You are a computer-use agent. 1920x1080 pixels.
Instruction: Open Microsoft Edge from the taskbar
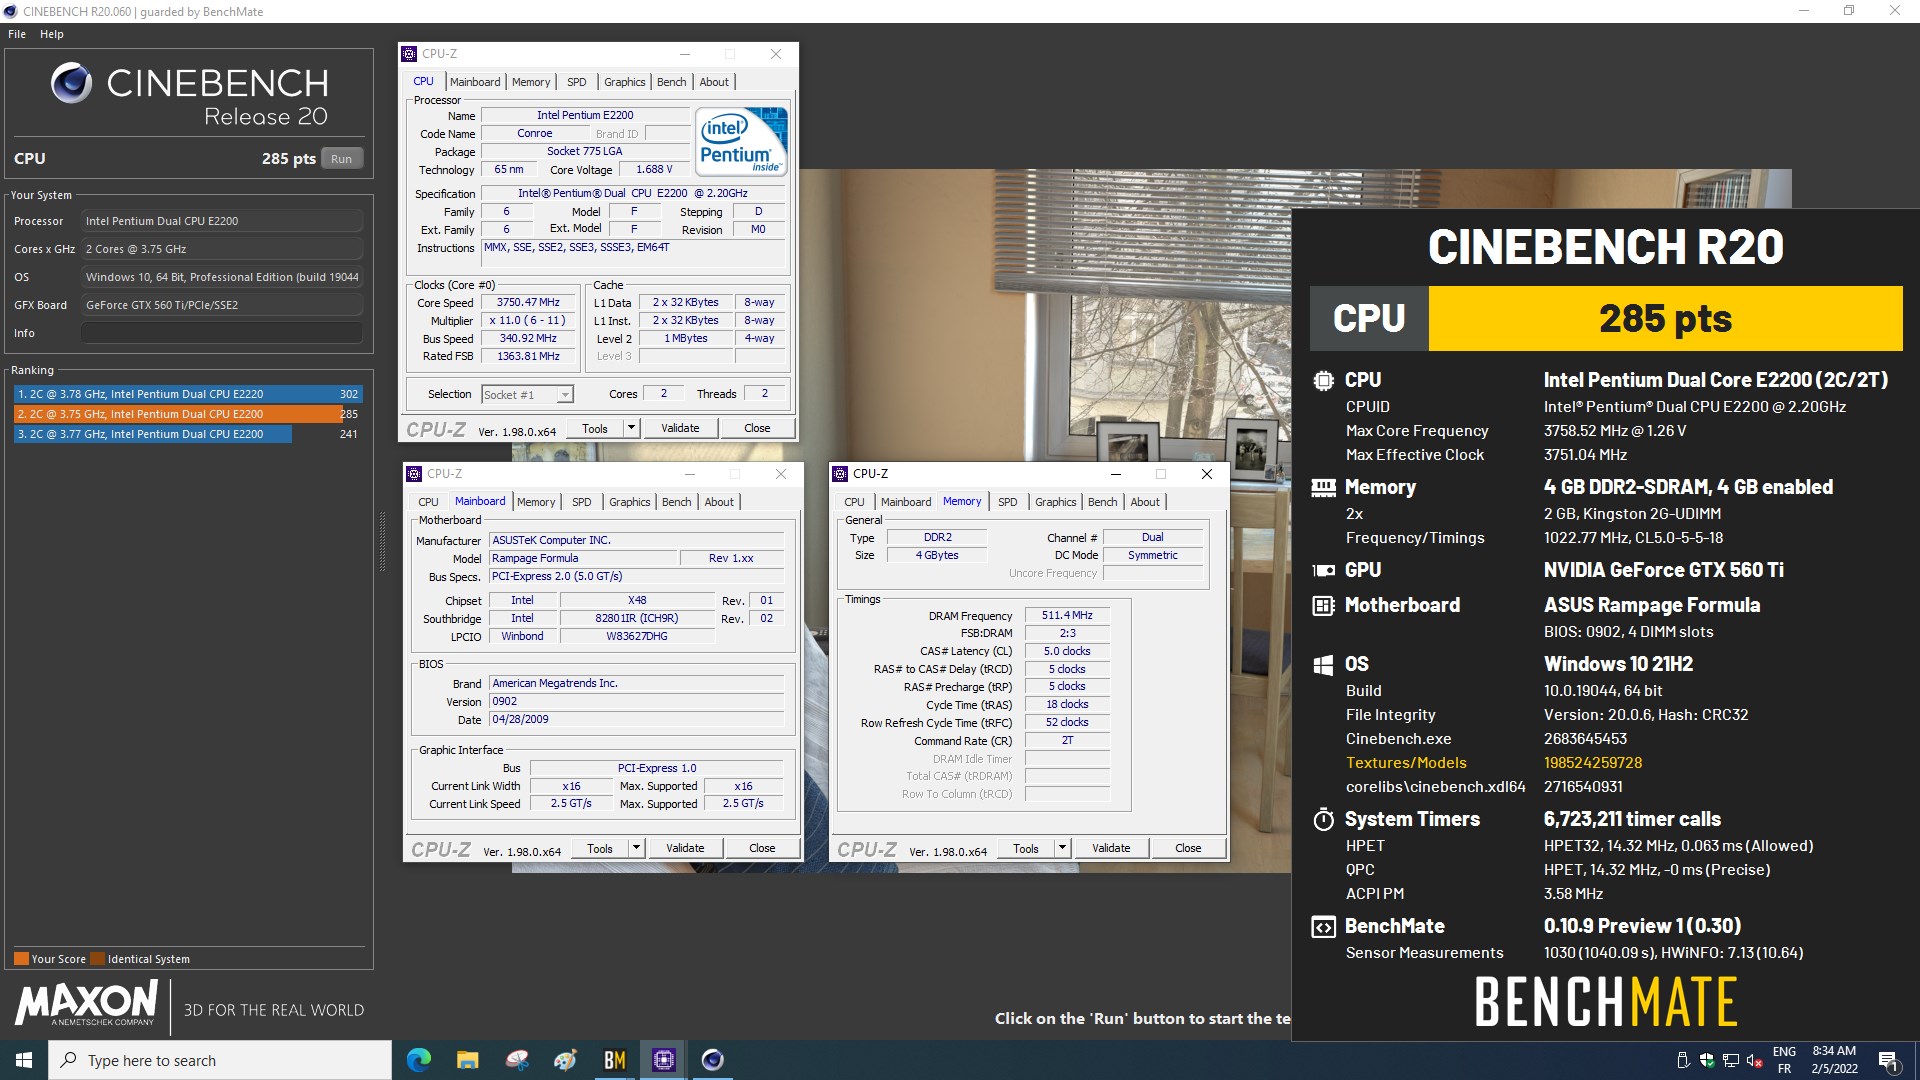(419, 1060)
